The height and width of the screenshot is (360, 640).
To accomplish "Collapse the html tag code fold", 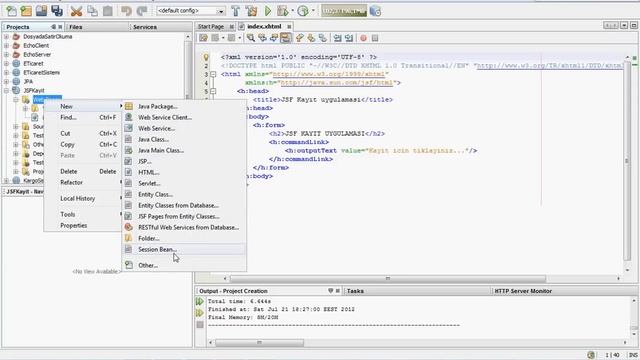I will click(213, 74).
